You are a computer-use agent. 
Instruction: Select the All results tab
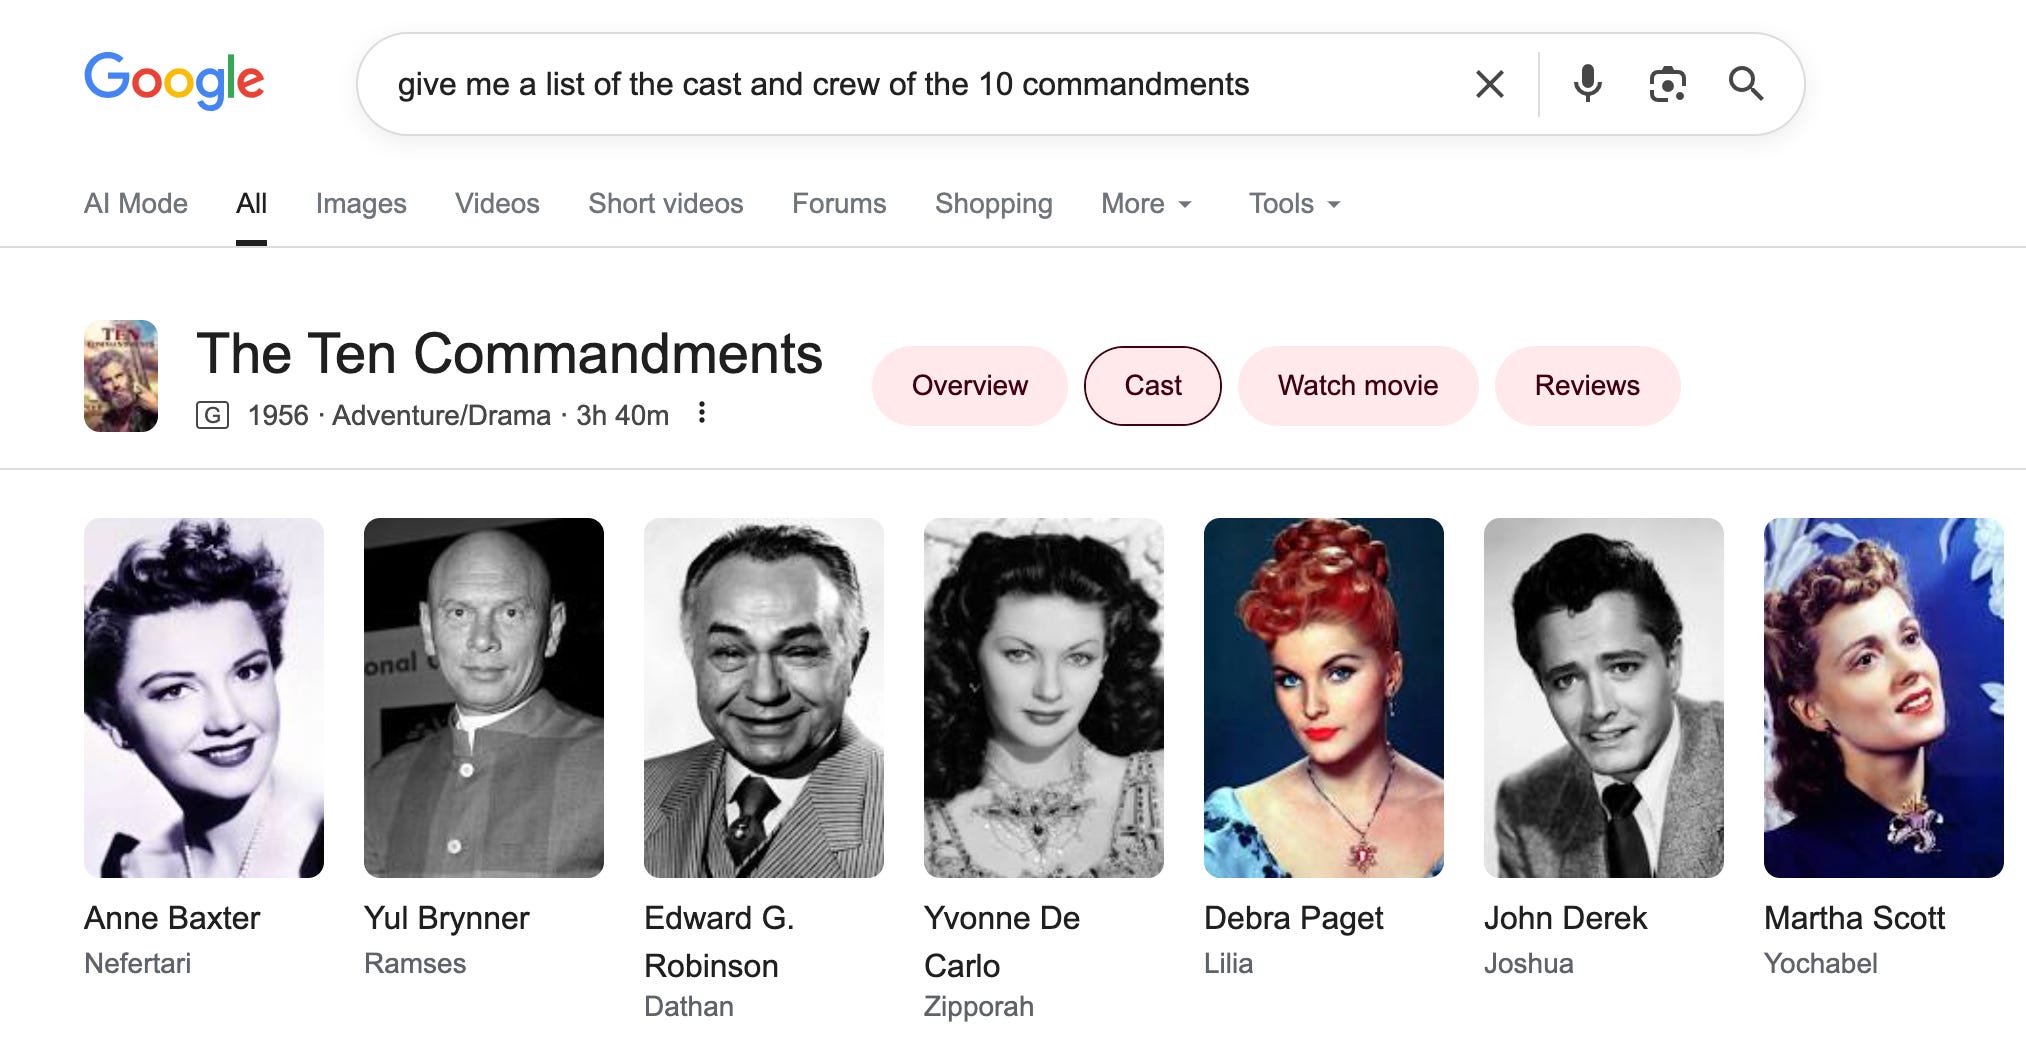[x=251, y=204]
